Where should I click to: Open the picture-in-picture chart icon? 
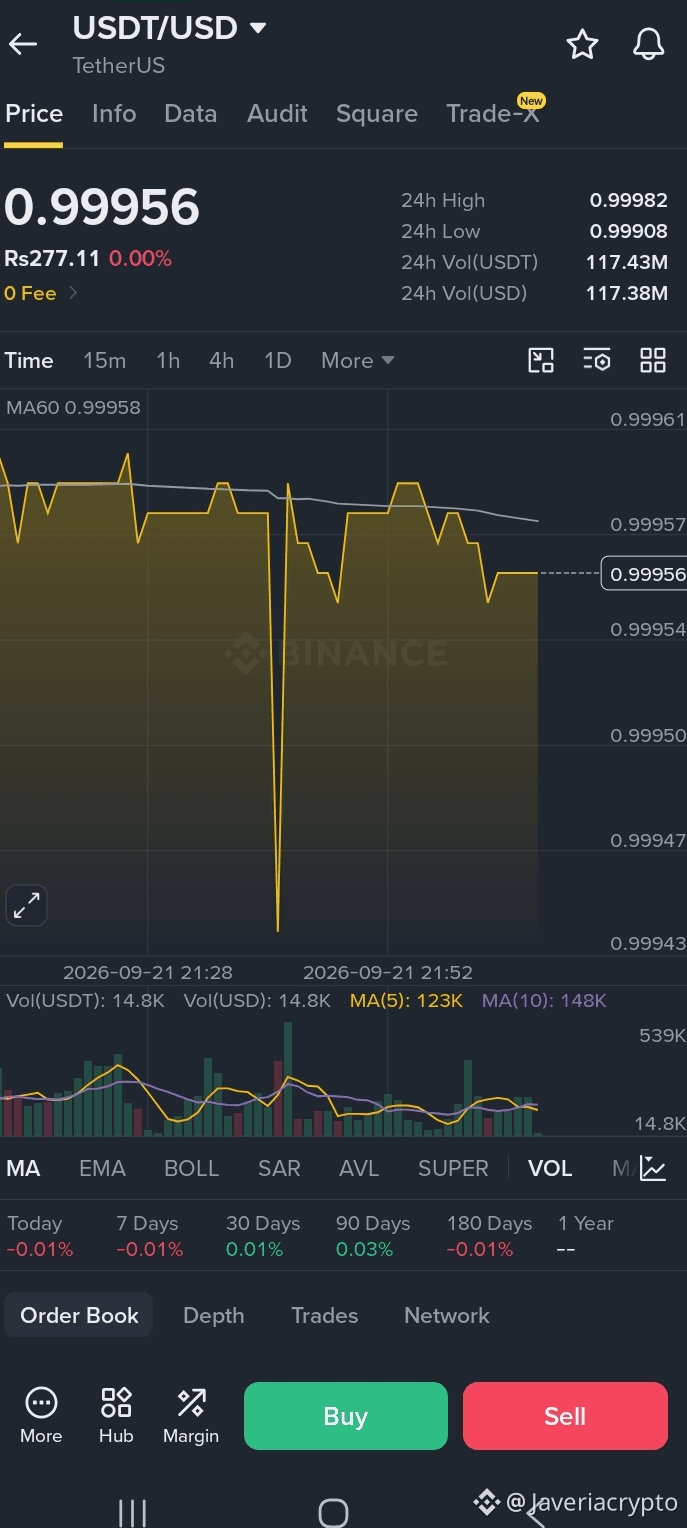pyautogui.click(x=541, y=361)
